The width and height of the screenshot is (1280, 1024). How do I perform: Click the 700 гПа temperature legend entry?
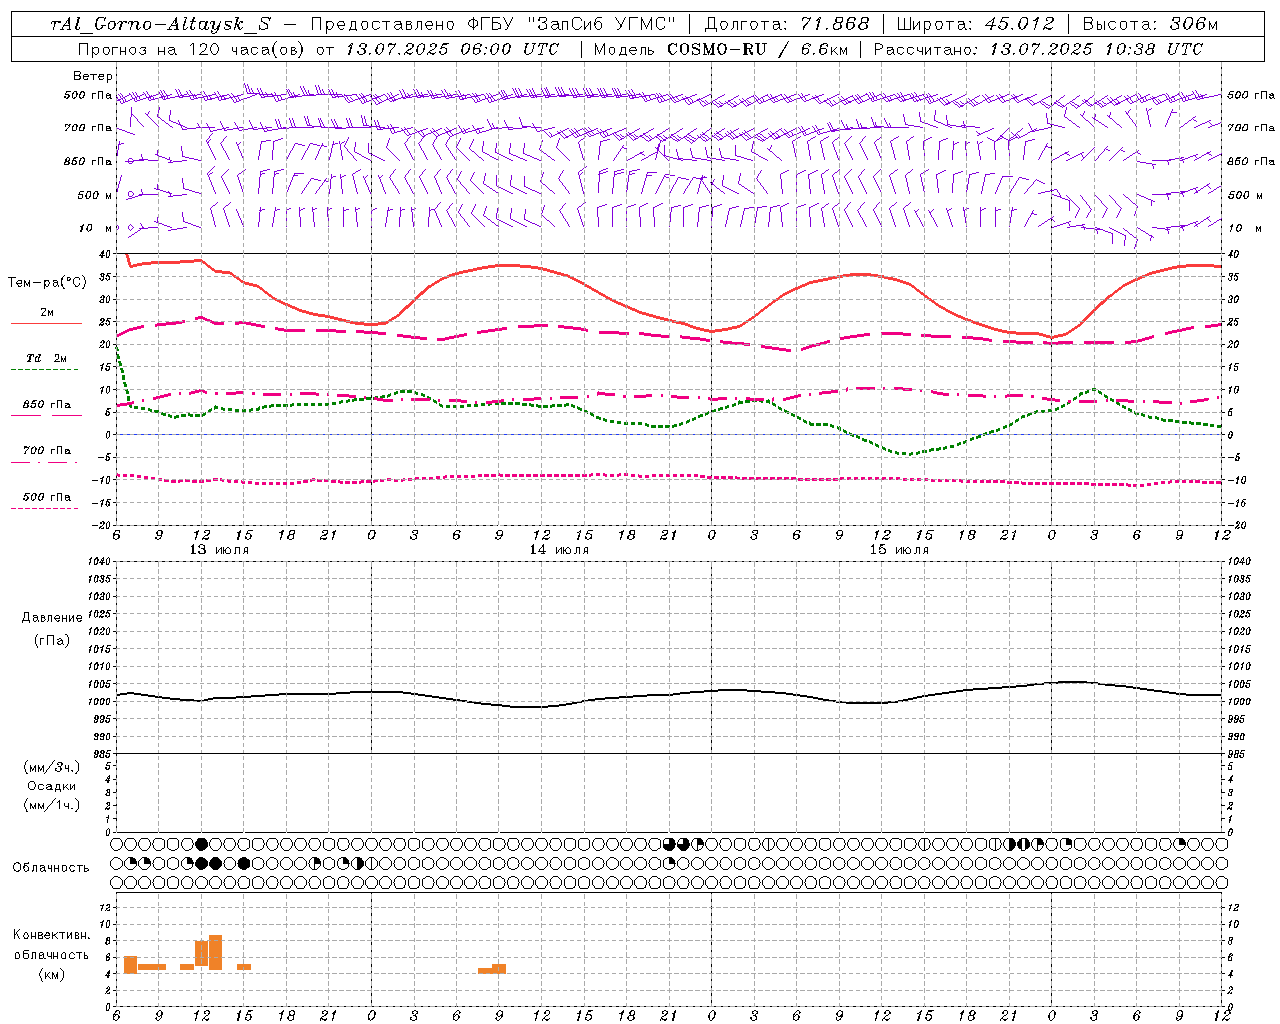pyautogui.click(x=47, y=450)
